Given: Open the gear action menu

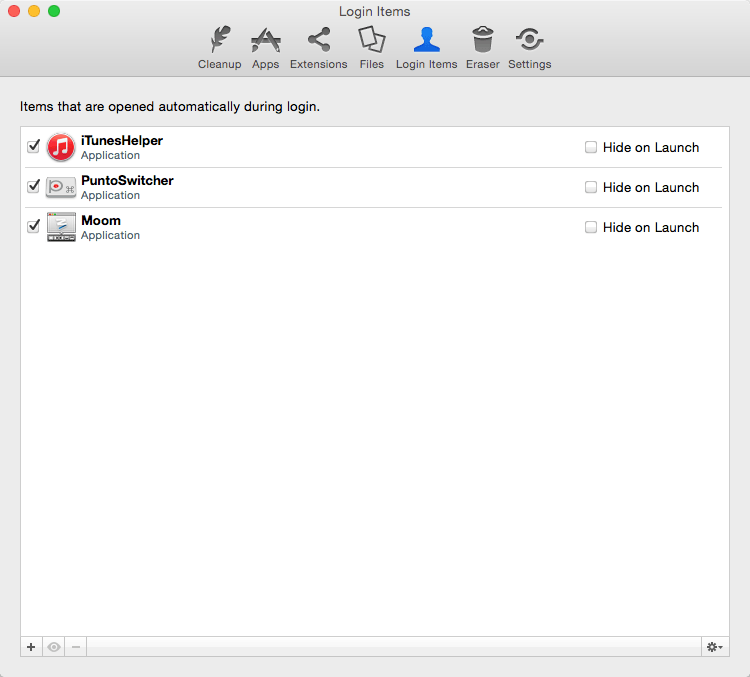Looking at the screenshot, I should pyautogui.click(x=715, y=647).
